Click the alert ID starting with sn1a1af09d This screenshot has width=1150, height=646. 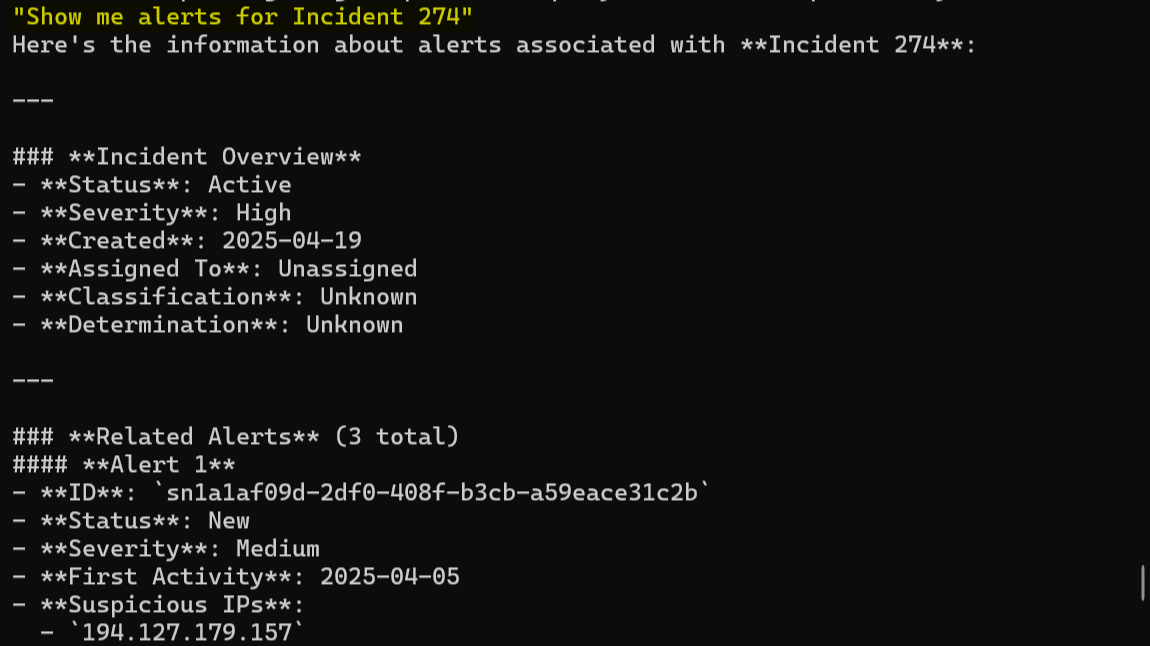pos(431,492)
